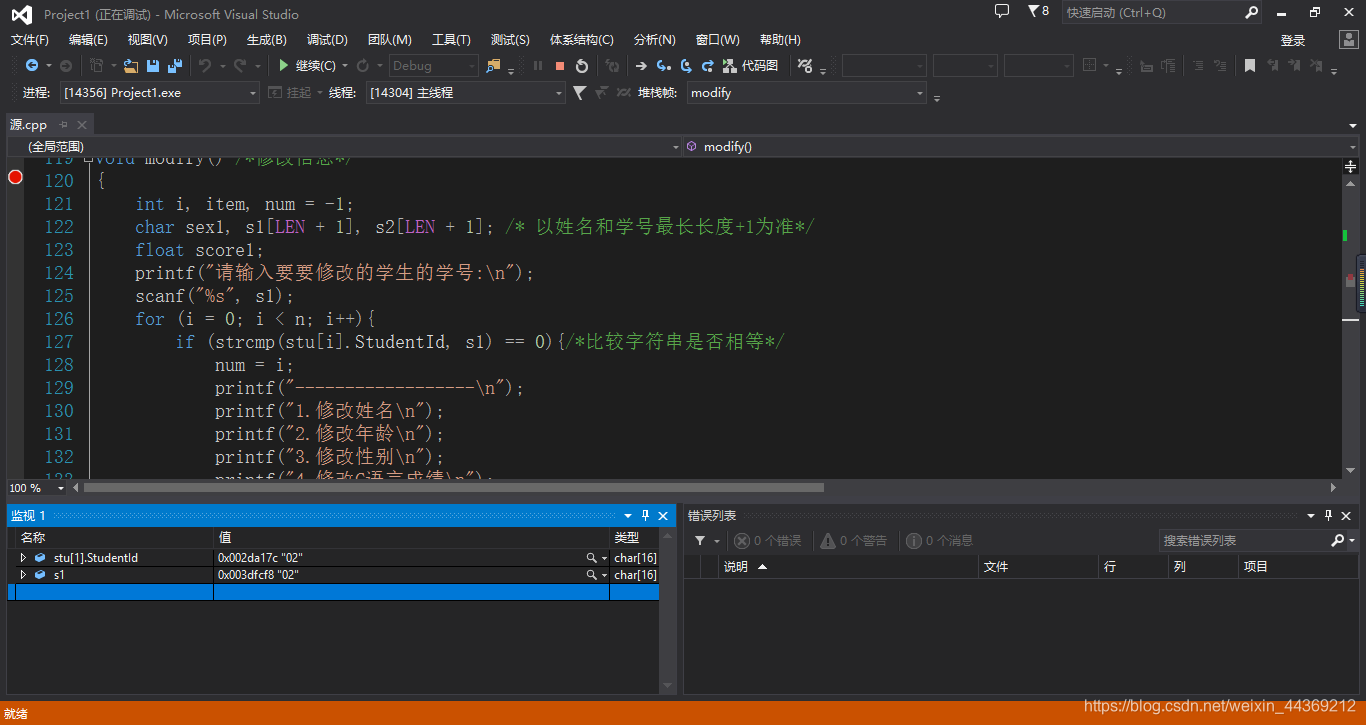
Task: Open the Thread dropdown 主线程
Action: 466,92
